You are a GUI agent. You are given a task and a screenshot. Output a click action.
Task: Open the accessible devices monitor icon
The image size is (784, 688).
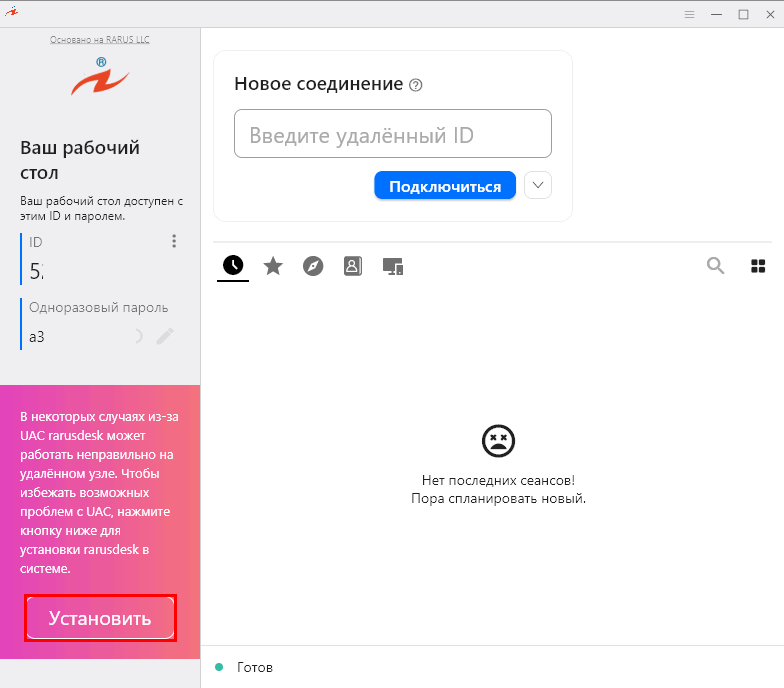pyautogui.click(x=392, y=266)
